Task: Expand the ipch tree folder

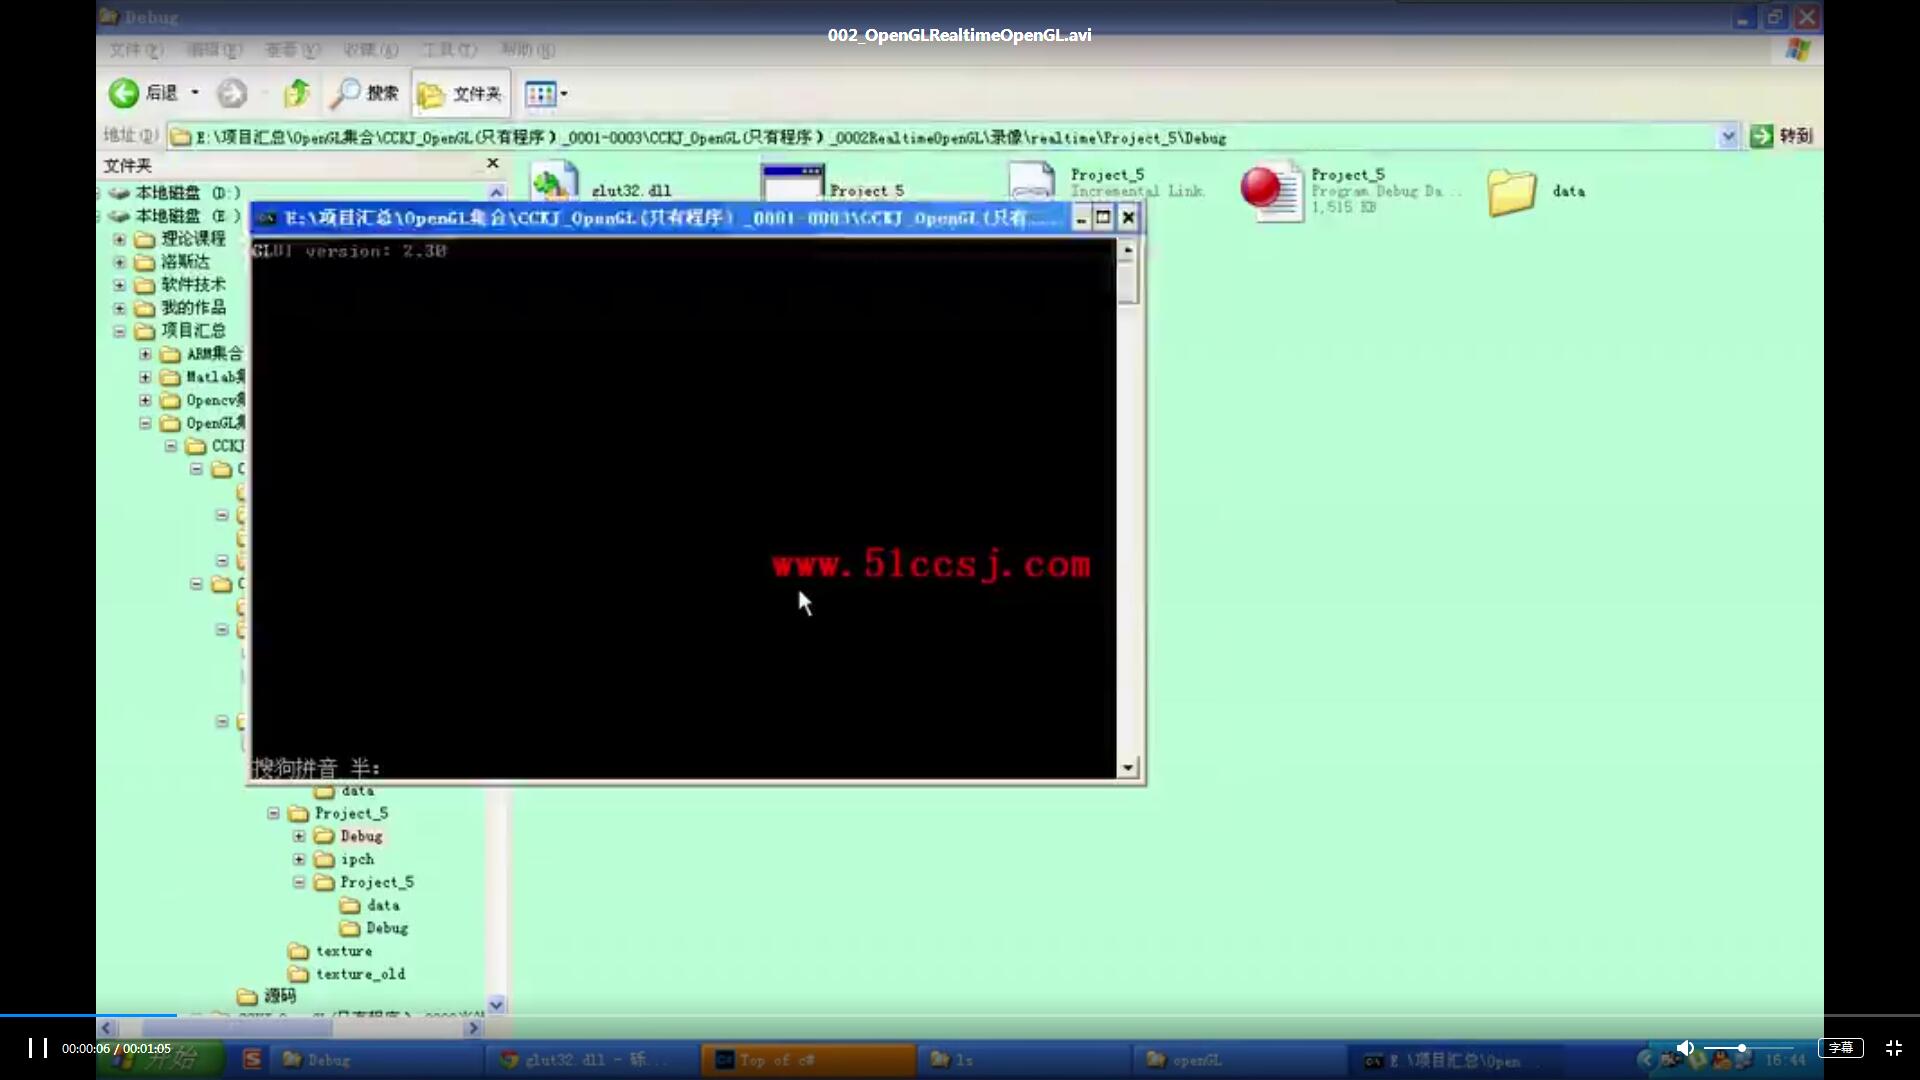Action: 299,859
